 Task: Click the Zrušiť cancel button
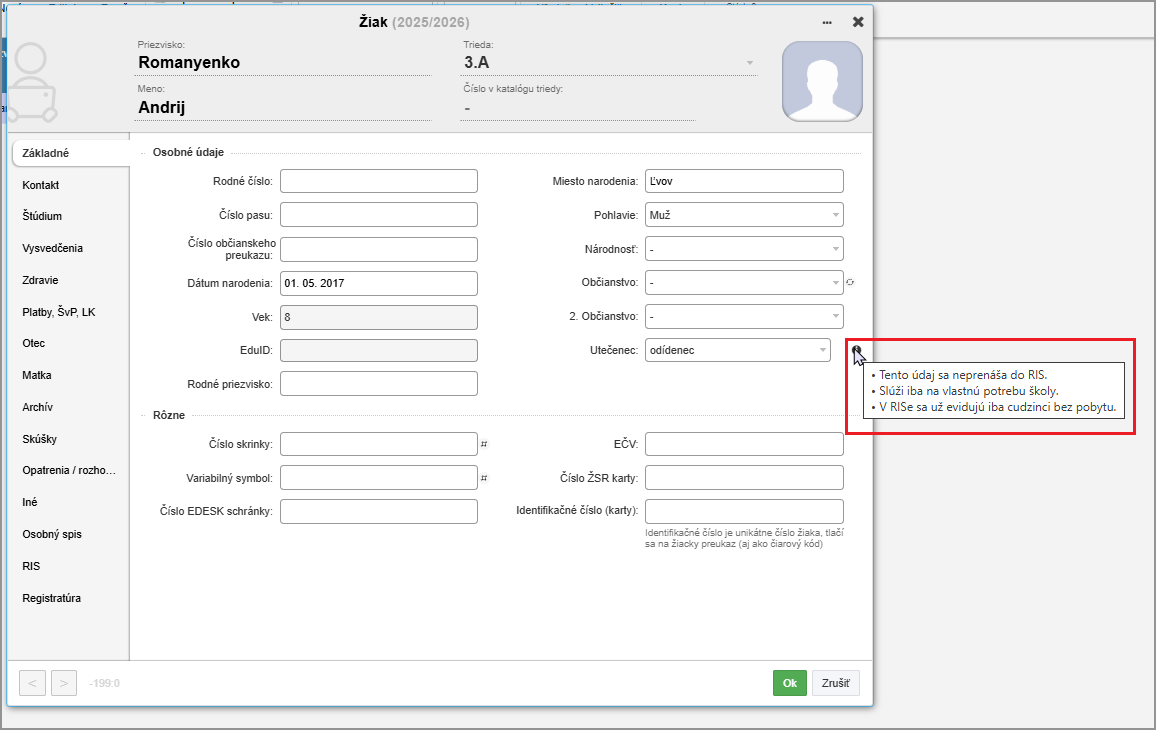(x=835, y=683)
